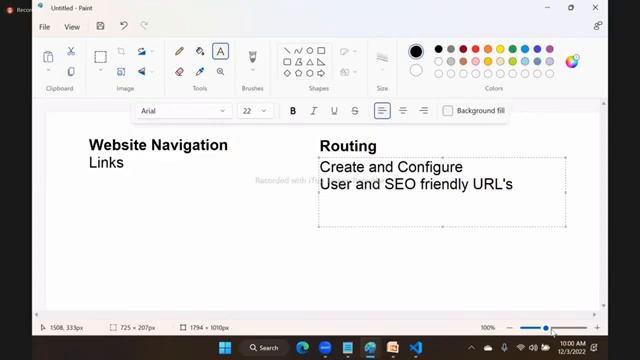Open the Arial font family dropdown
The image size is (640, 360).
click(x=184, y=111)
